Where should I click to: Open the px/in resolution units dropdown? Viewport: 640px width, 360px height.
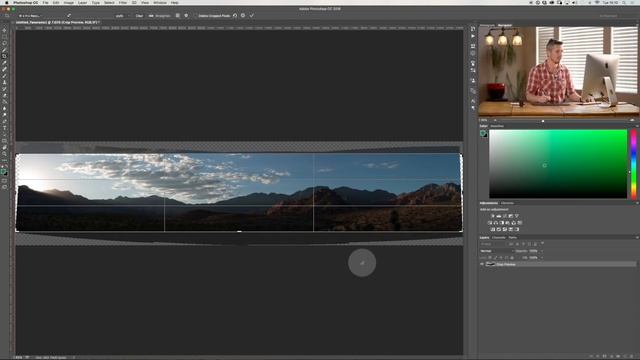tap(123, 16)
